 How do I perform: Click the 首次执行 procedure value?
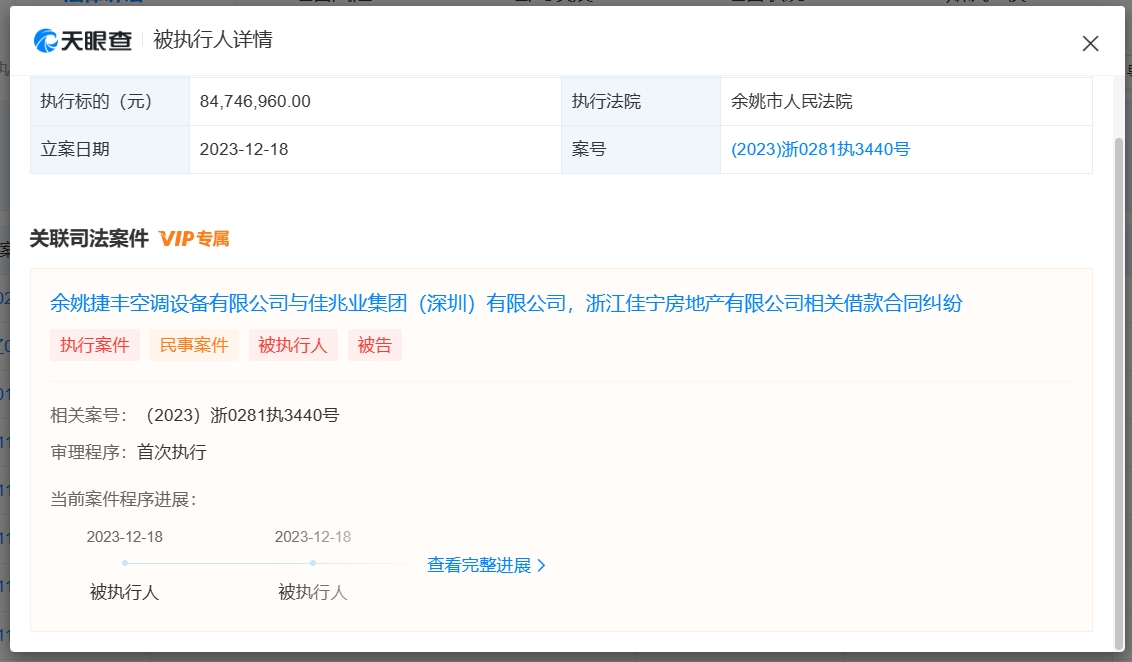(172, 453)
